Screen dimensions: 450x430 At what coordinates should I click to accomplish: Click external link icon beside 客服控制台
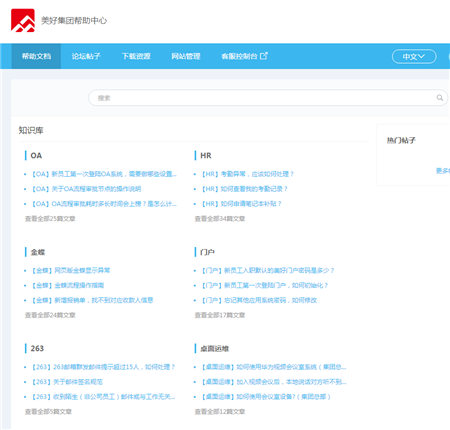pos(264,56)
